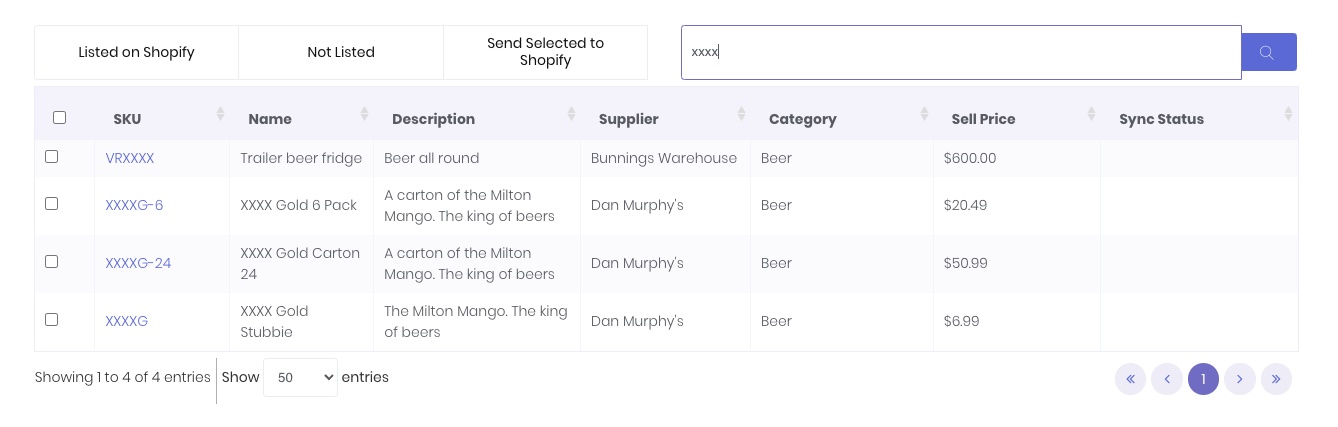Switch to Listed on Shopify tab
The height and width of the screenshot is (427, 1338).
click(x=136, y=52)
